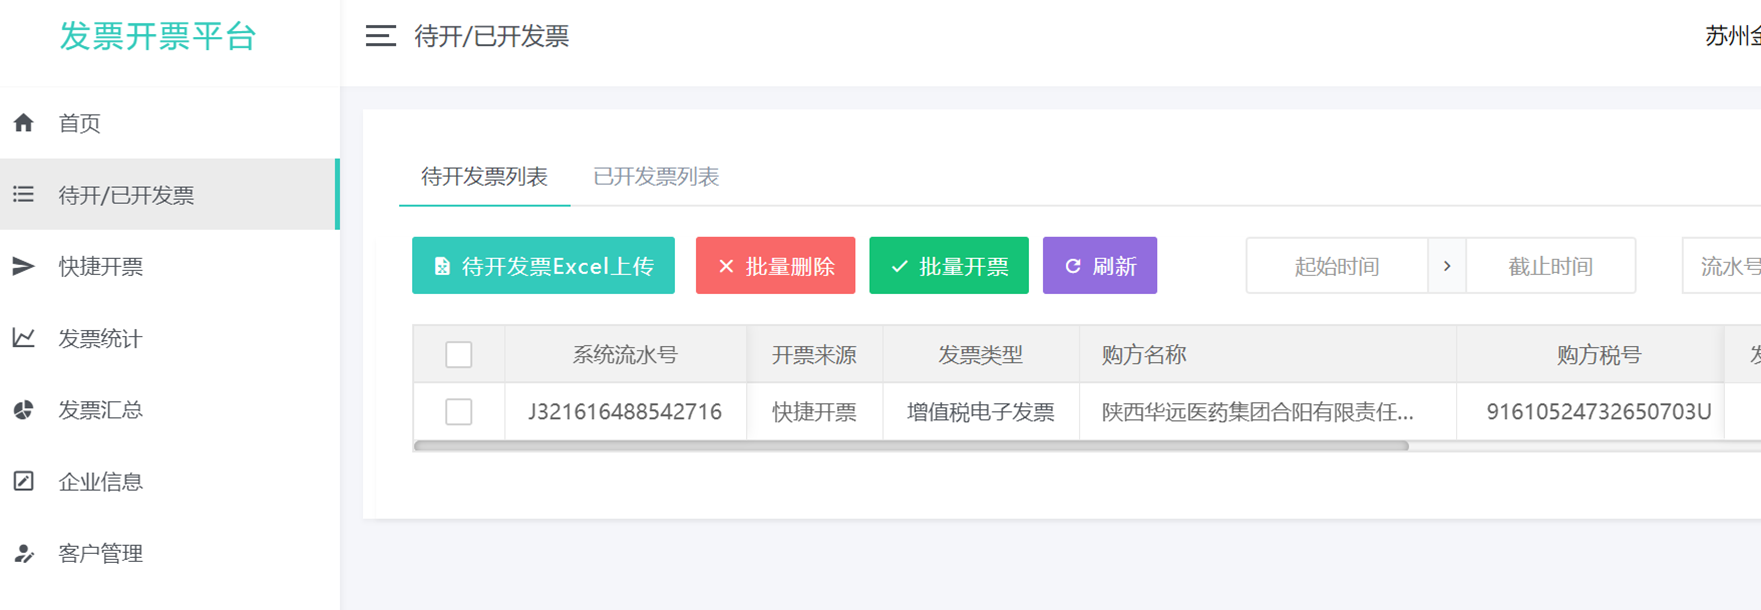The image size is (1761, 610).
Task: Check the row J321616488542716 checkbox
Action: point(459,412)
